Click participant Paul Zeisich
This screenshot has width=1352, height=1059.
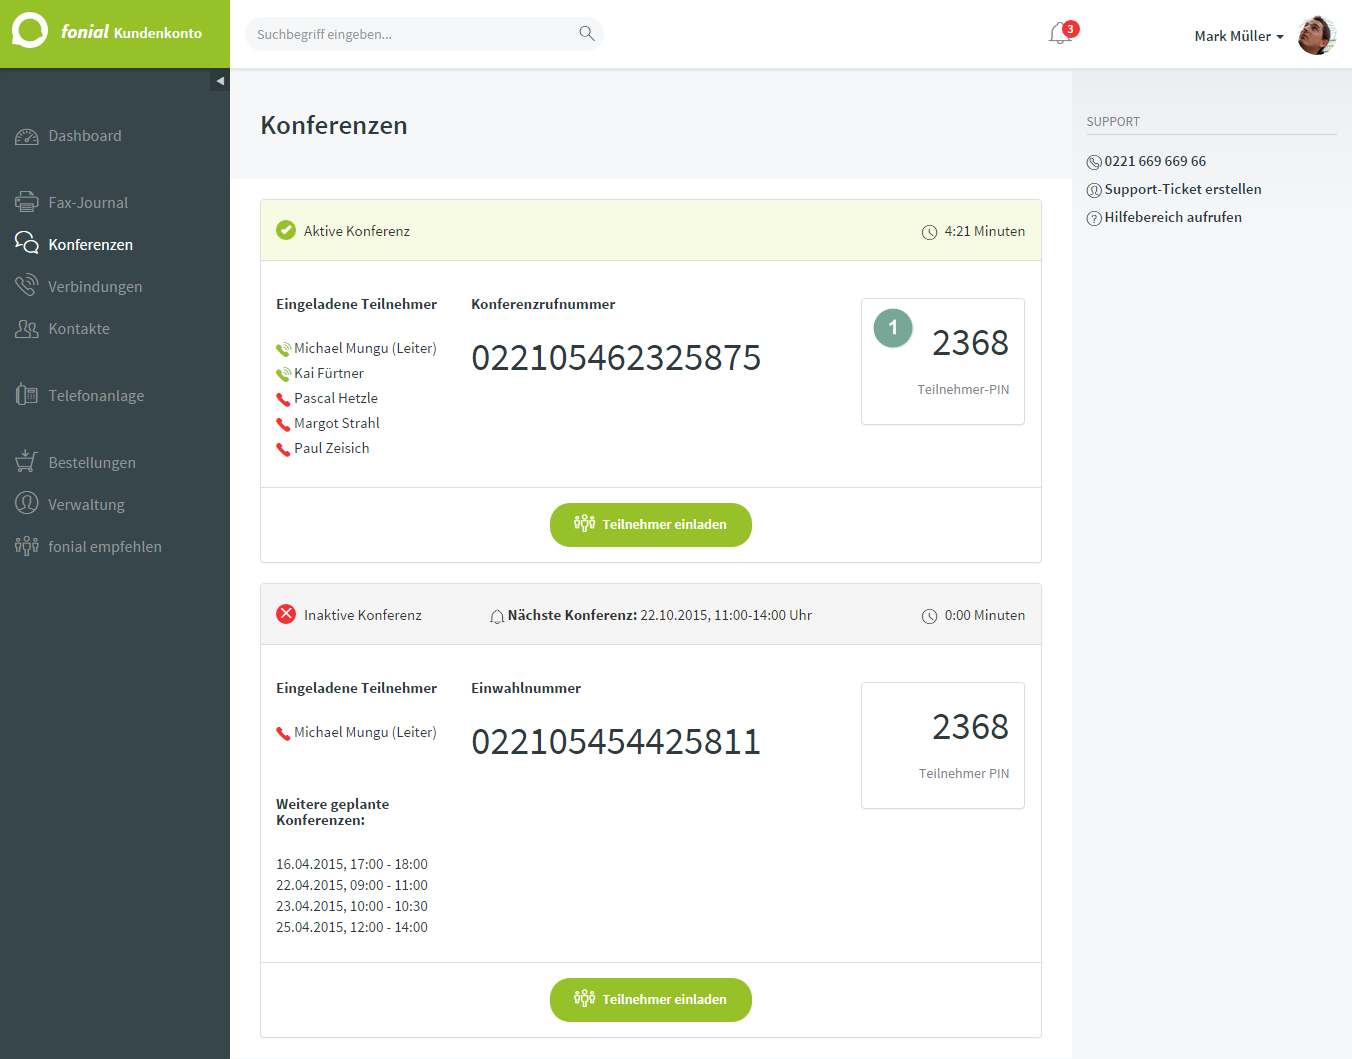(332, 448)
